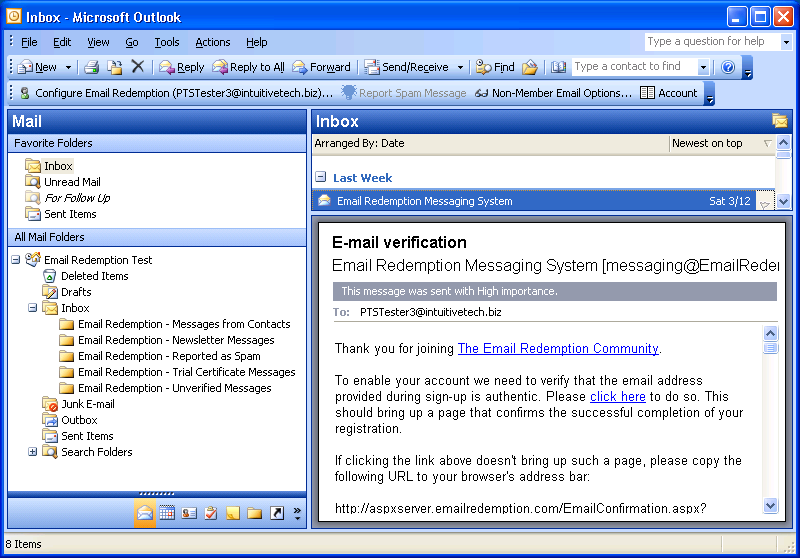Delete the message with the X icon
Screen dimensions: 800x558
point(138,67)
